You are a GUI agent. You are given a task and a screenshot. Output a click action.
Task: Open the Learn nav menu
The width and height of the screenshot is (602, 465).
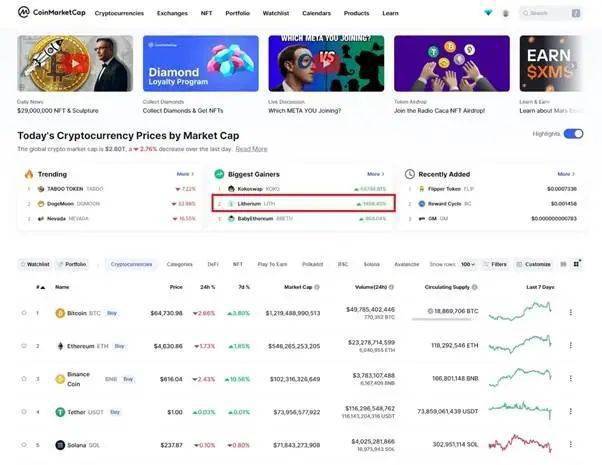(x=390, y=13)
